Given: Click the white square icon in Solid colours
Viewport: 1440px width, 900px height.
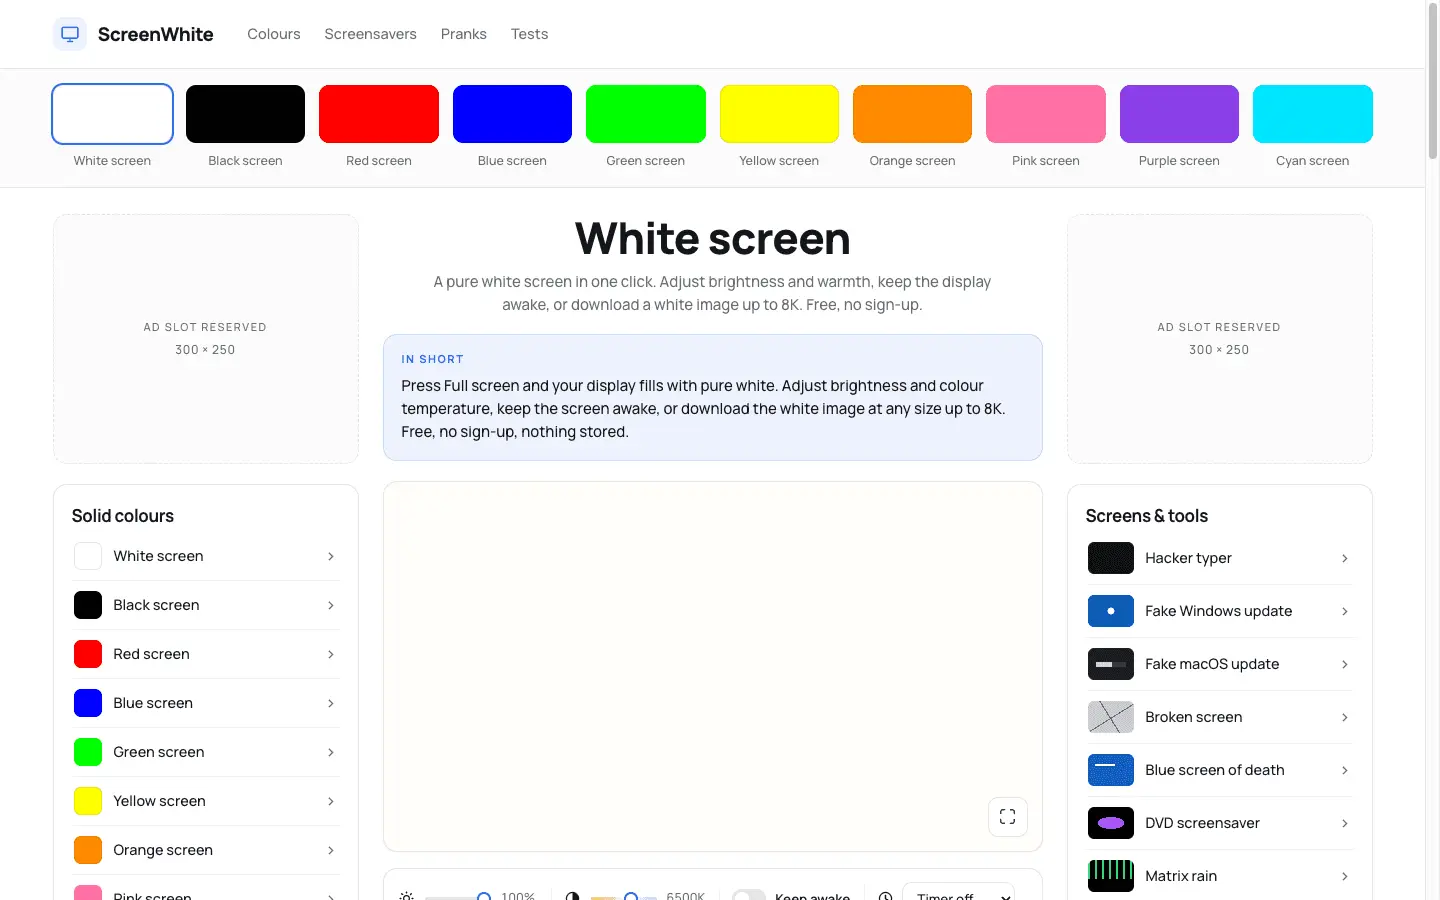Looking at the screenshot, I should coord(88,556).
